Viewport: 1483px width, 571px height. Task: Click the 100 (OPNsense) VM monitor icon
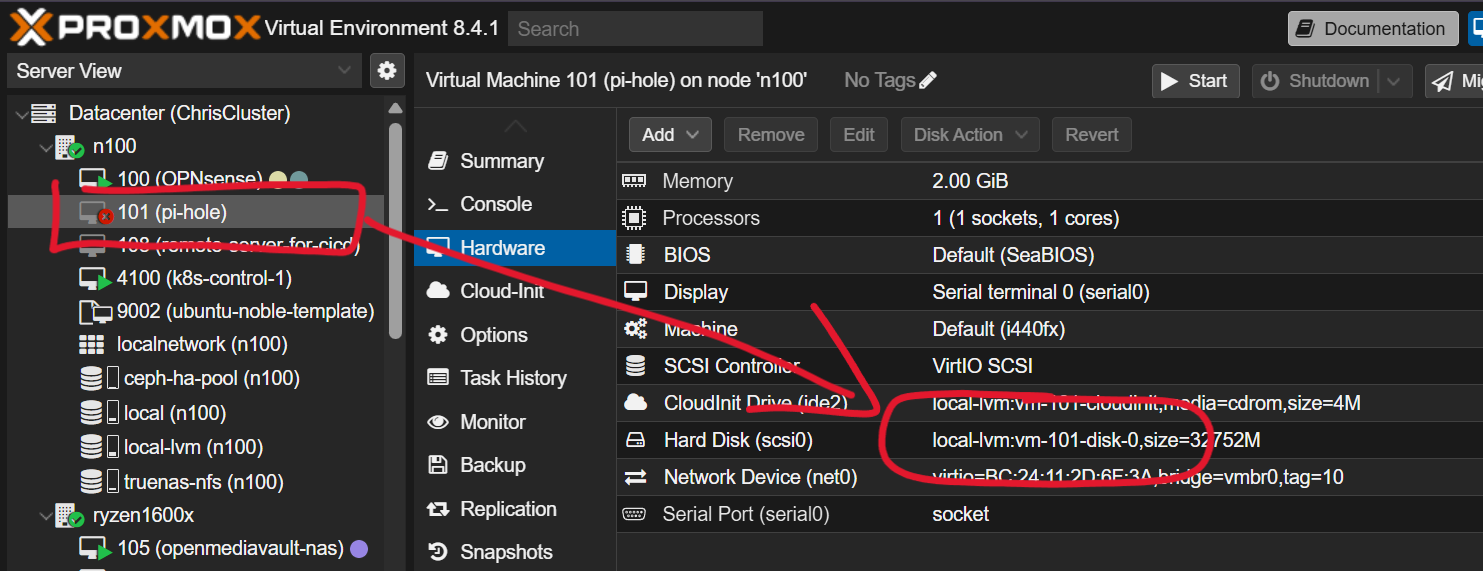95,180
